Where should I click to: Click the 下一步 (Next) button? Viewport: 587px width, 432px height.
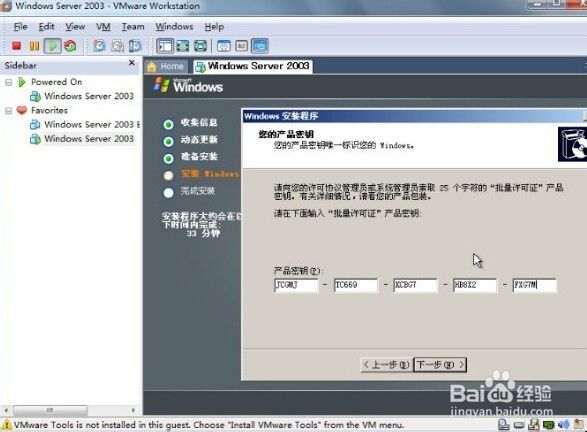(440, 364)
